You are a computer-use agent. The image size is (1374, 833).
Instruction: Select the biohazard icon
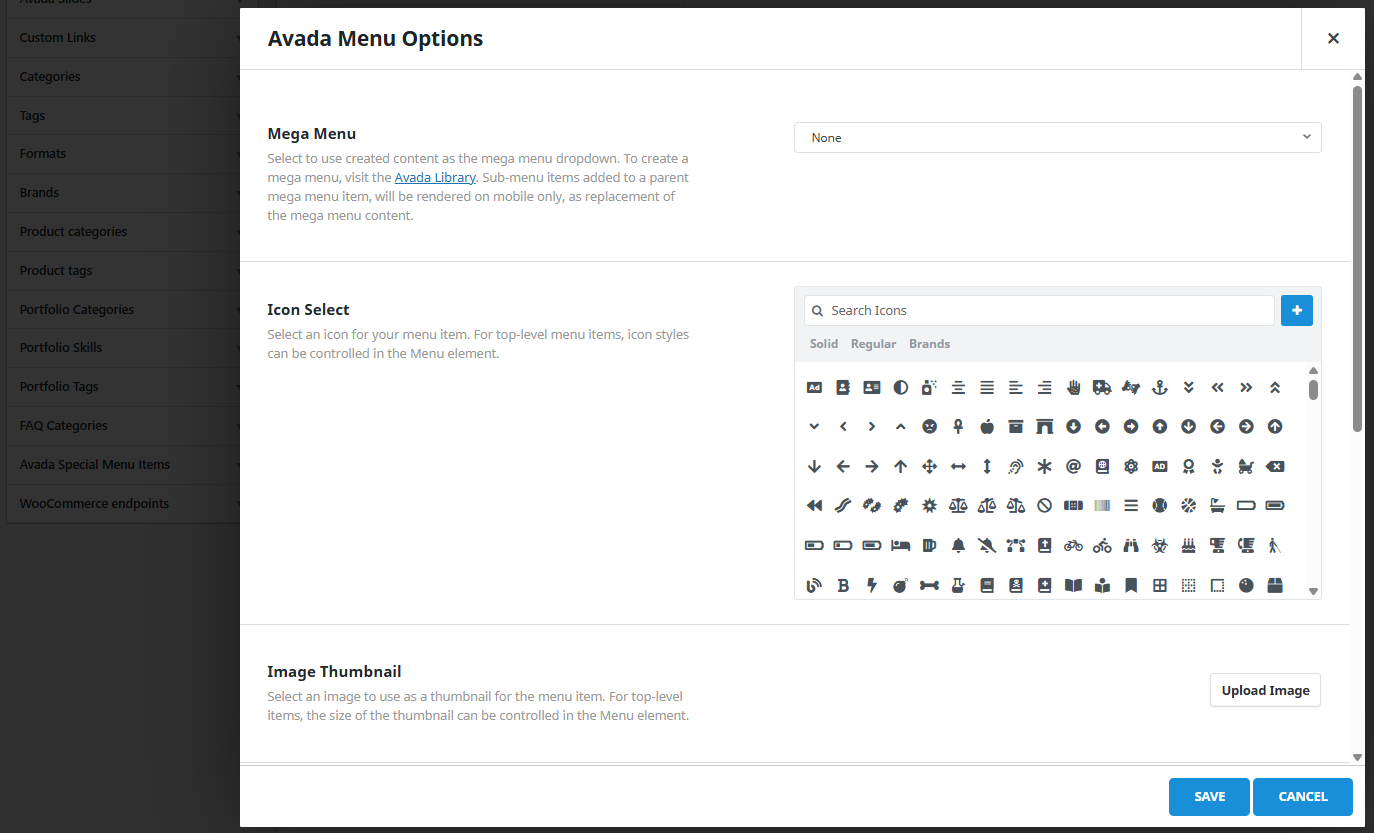pos(1160,545)
